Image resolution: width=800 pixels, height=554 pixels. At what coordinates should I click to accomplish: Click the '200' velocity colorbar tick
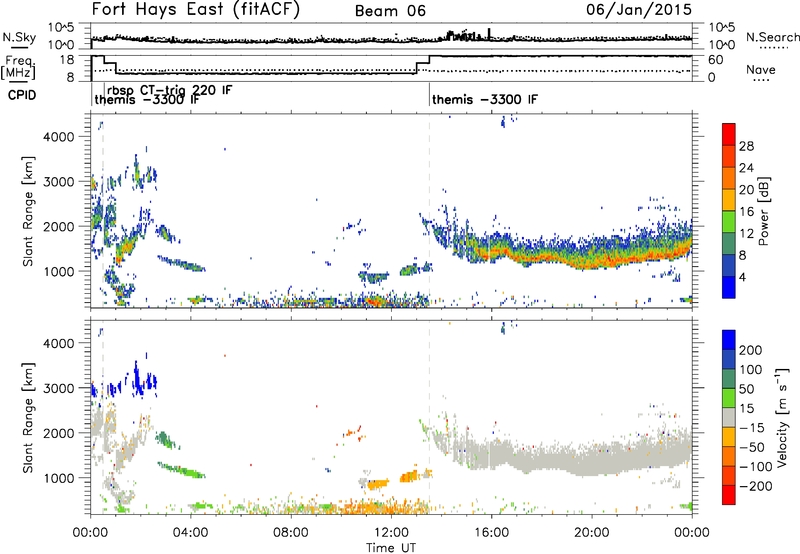point(751,350)
